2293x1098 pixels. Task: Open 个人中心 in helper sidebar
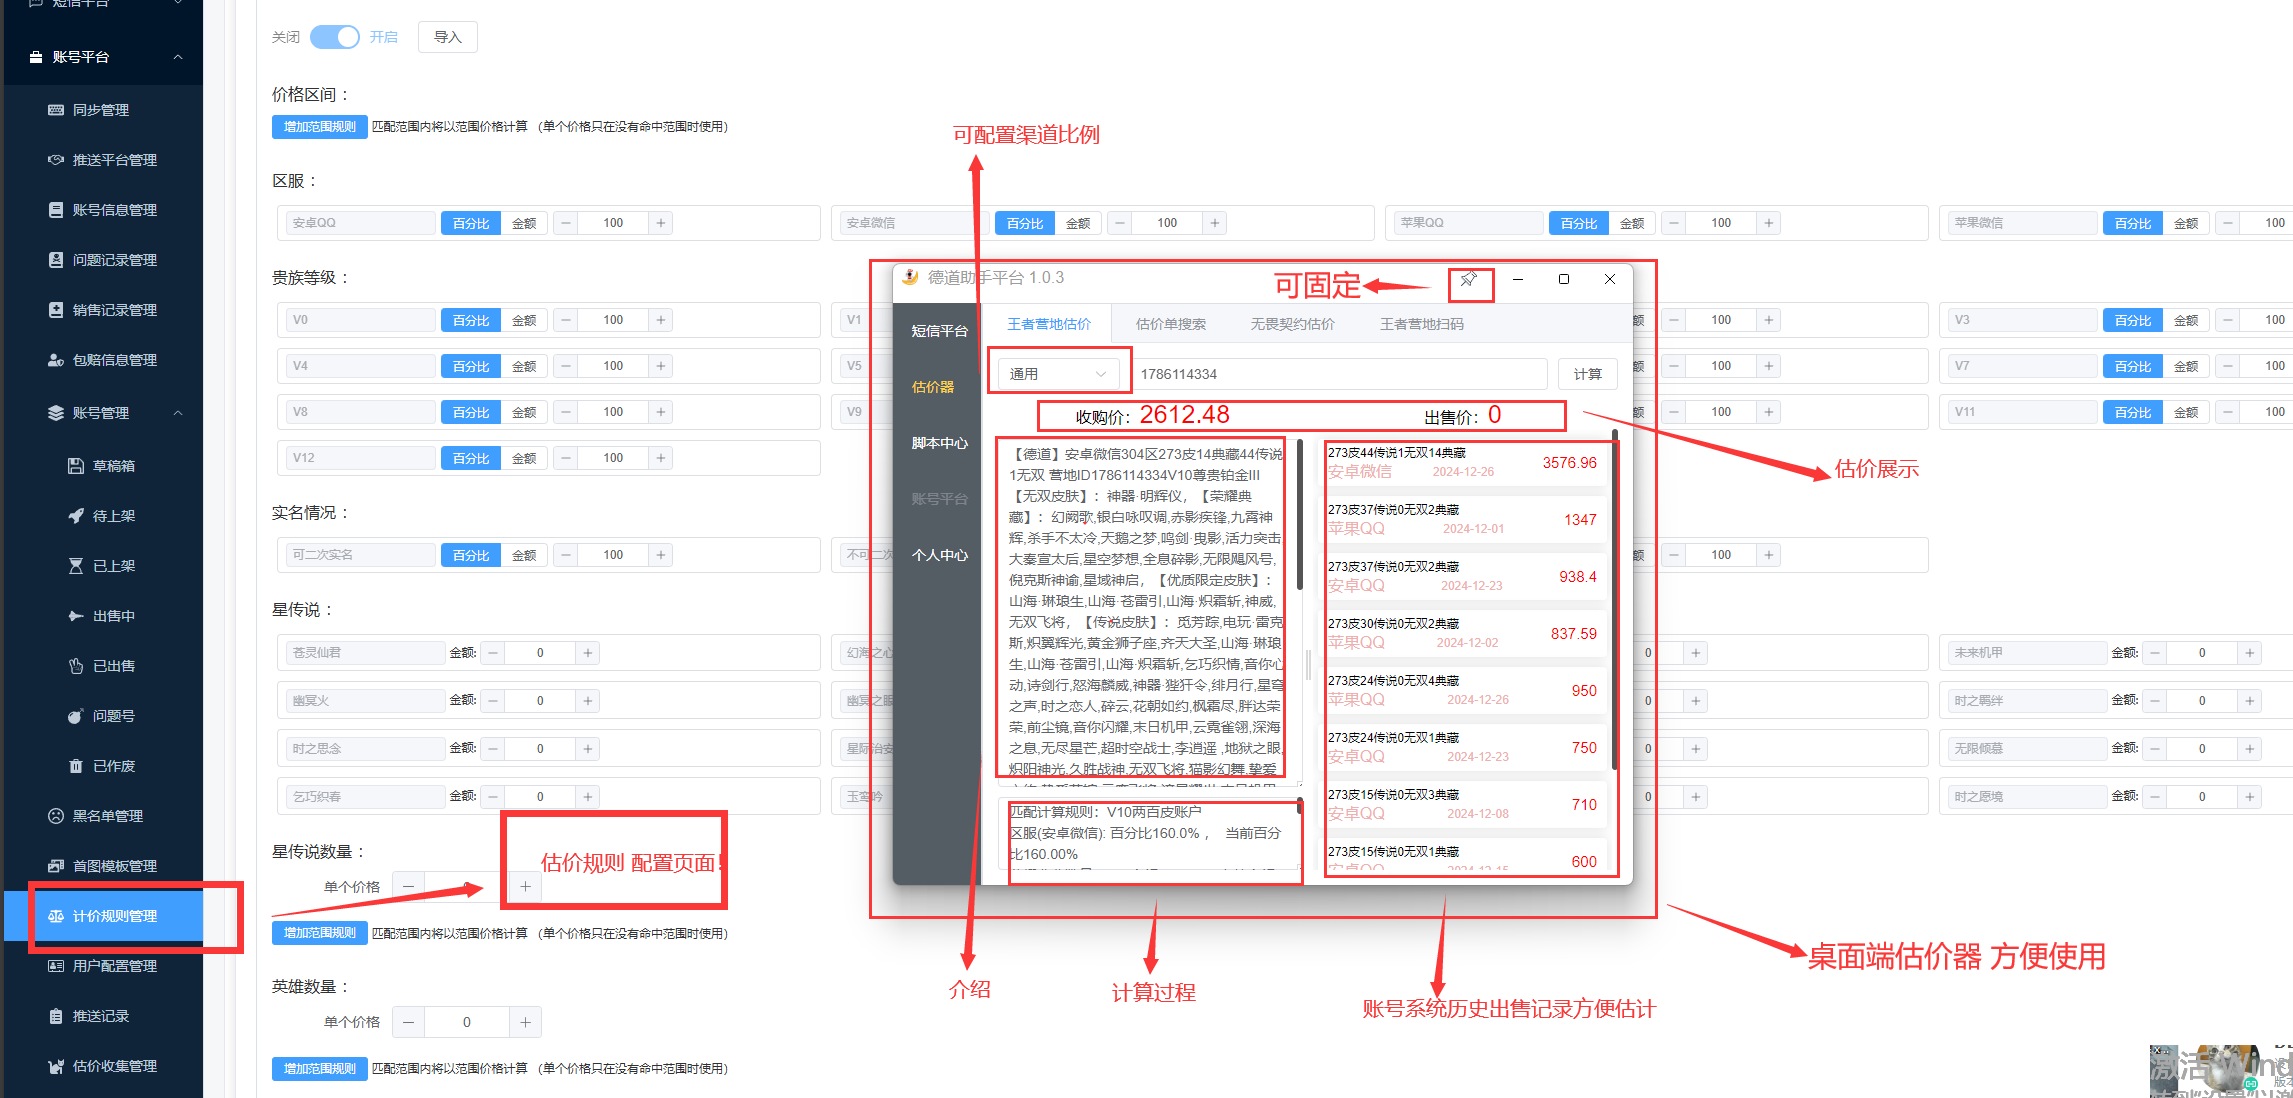click(939, 555)
